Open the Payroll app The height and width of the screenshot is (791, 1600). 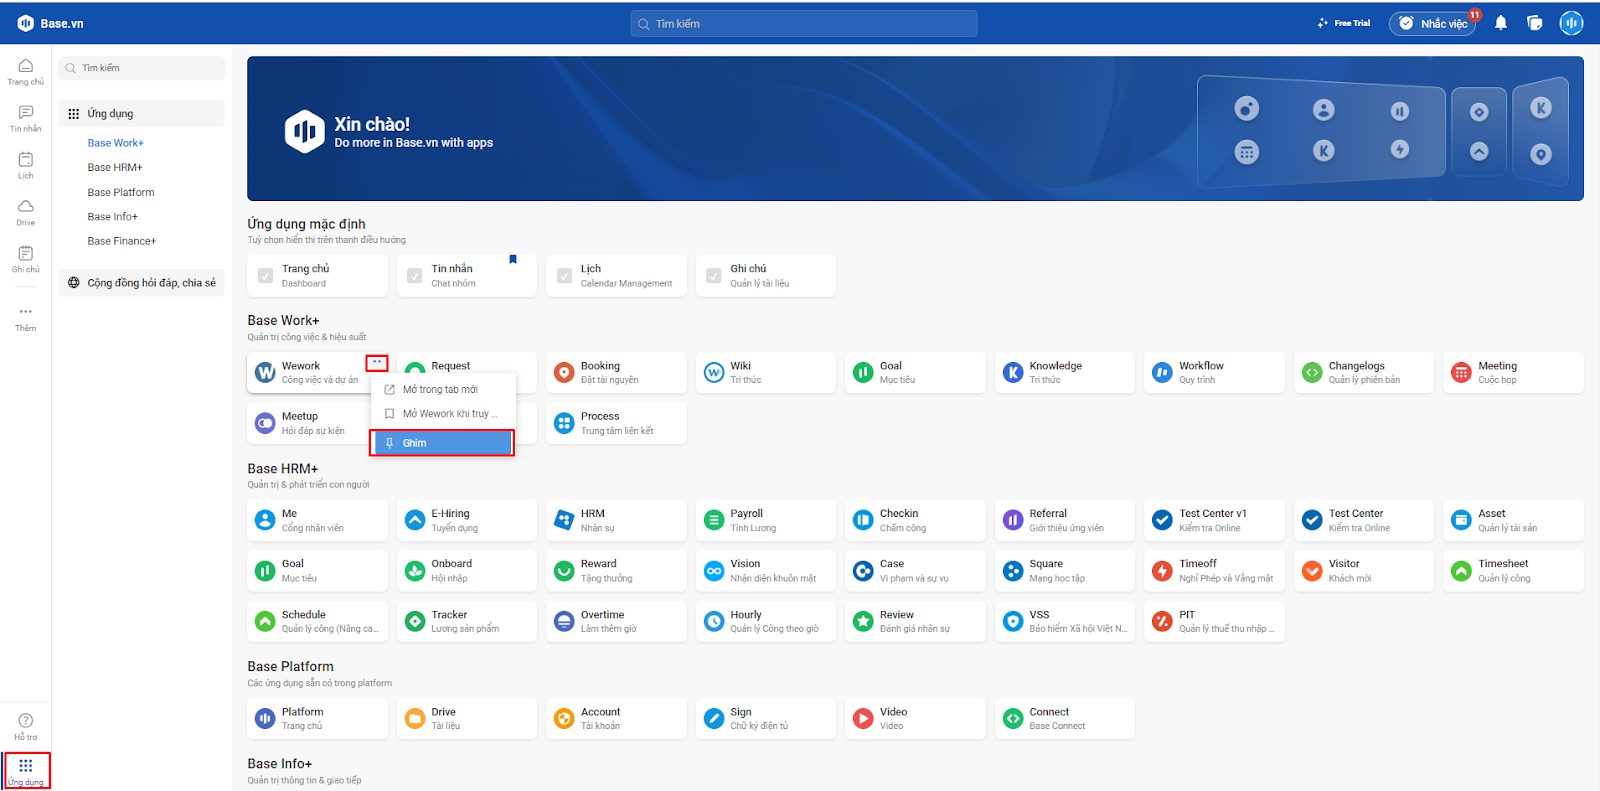click(766, 520)
